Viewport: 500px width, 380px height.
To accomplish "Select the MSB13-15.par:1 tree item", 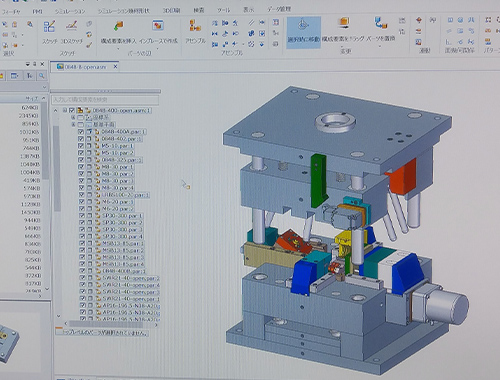I will click(x=123, y=243).
